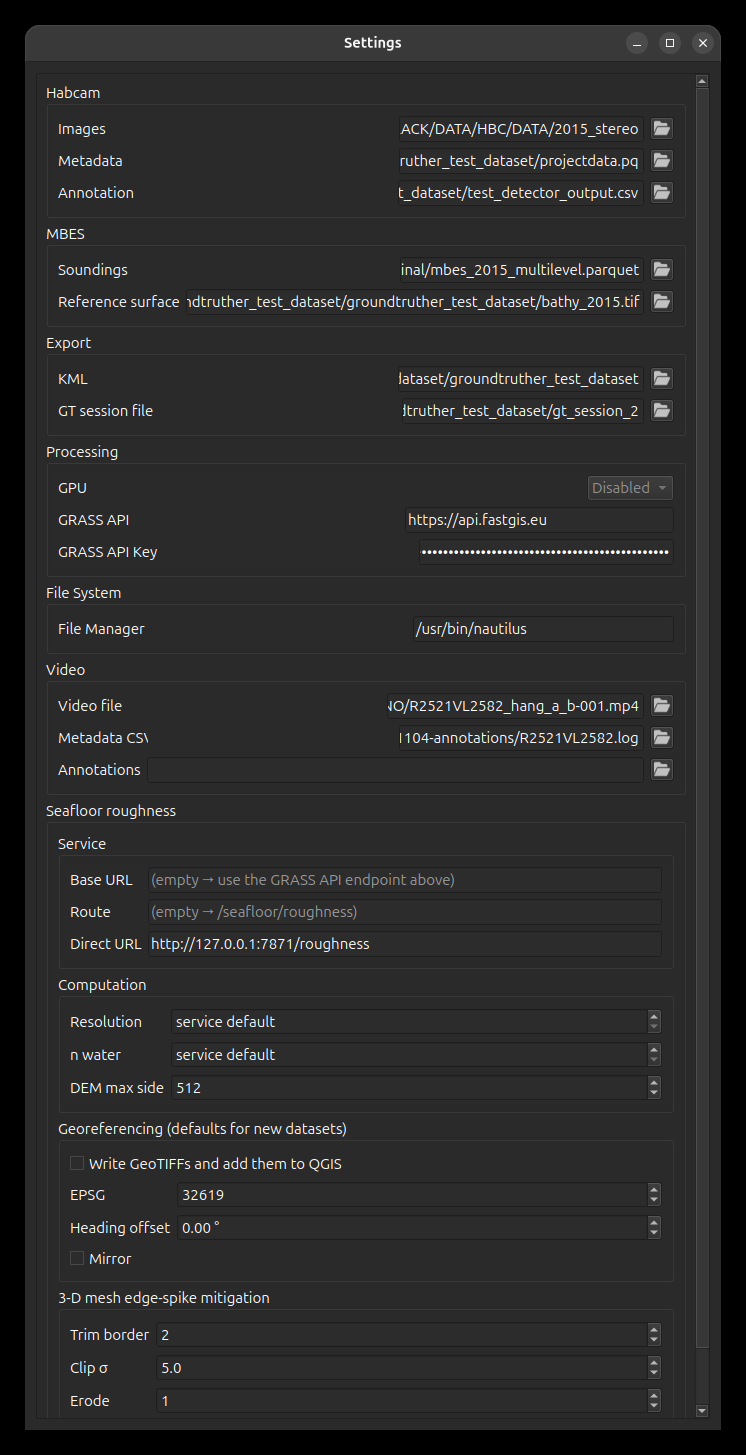Browse for Reference surface file
This screenshot has height=1455, width=746.
[x=661, y=302]
